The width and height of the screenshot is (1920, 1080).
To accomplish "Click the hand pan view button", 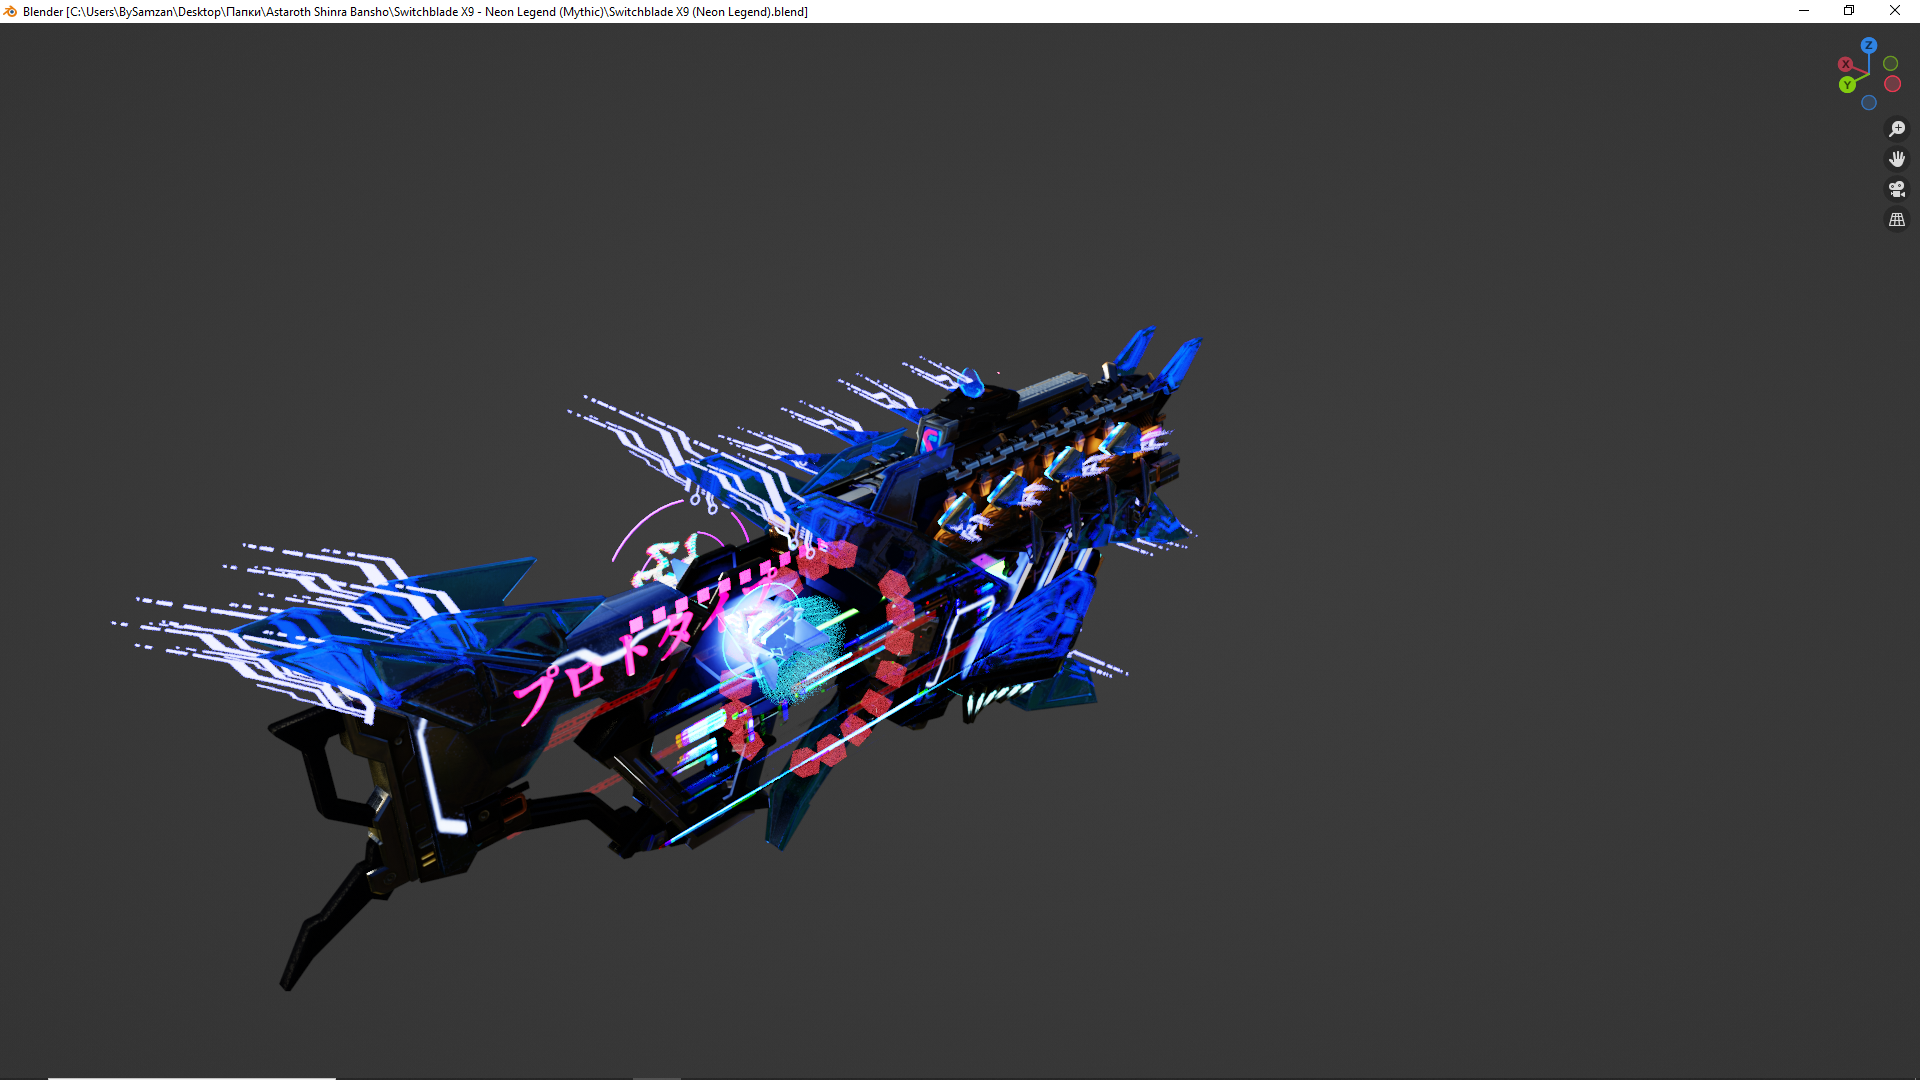I will pyautogui.click(x=1896, y=159).
